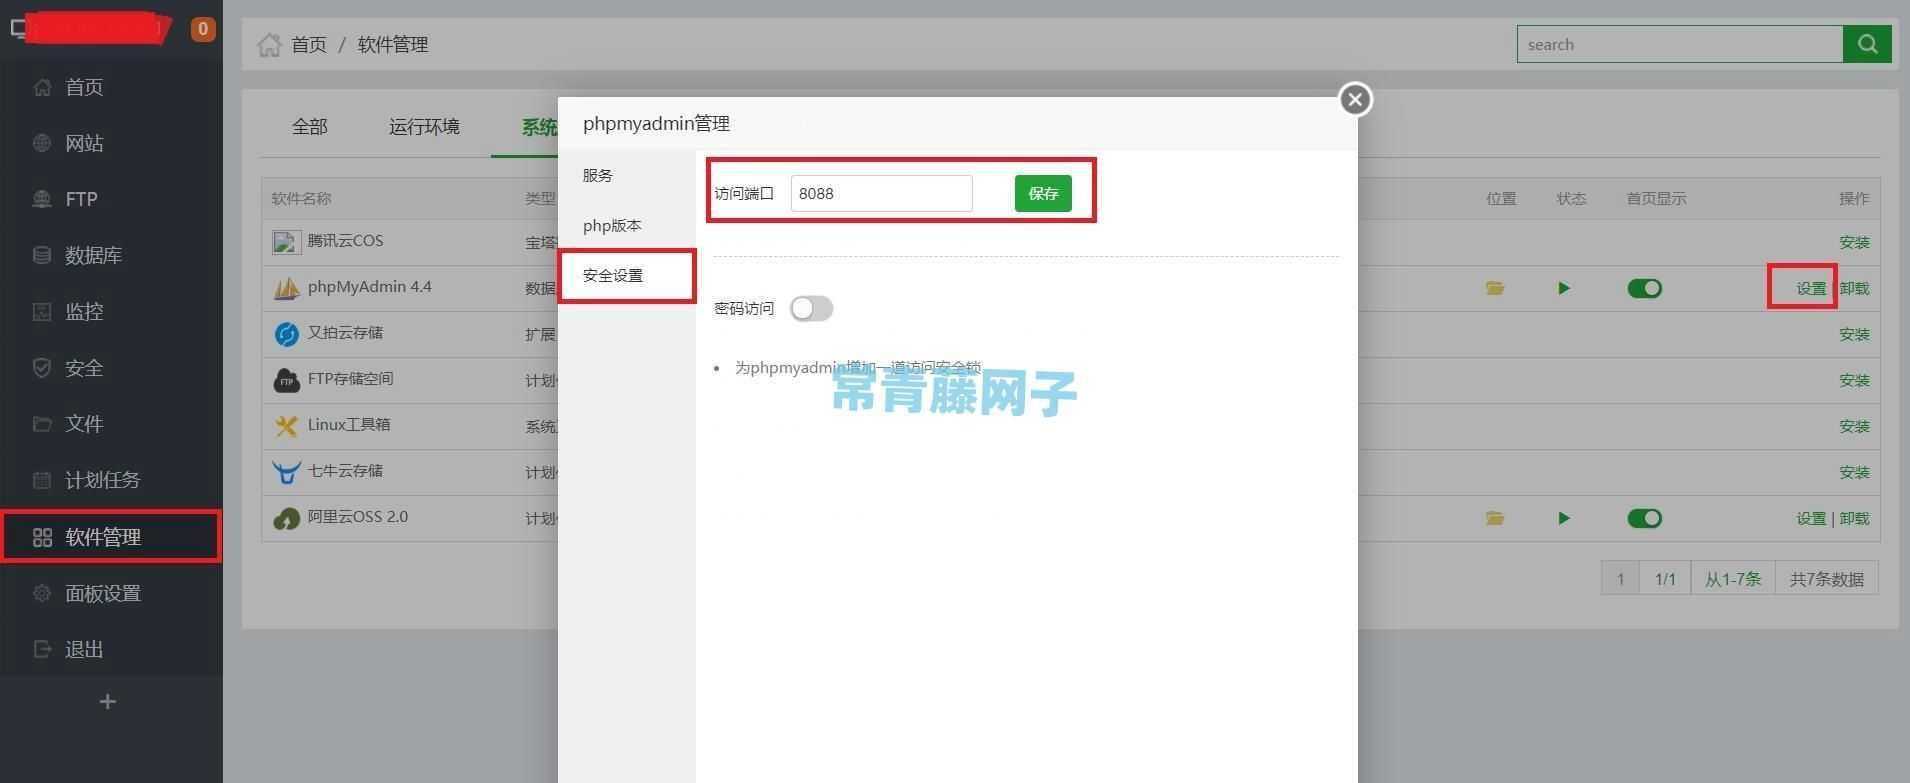The height and width of the screenshot is (783, 1910).
Task: Click 设置 link for 阿里云OSS
Action: (1811, 518)
